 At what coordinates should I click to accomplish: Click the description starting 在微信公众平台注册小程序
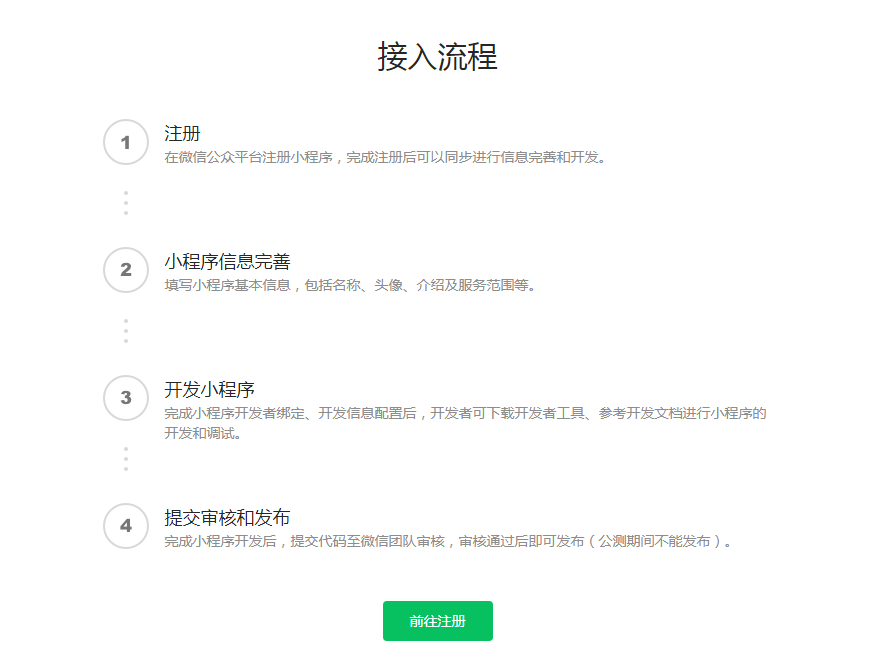(385, 157)
